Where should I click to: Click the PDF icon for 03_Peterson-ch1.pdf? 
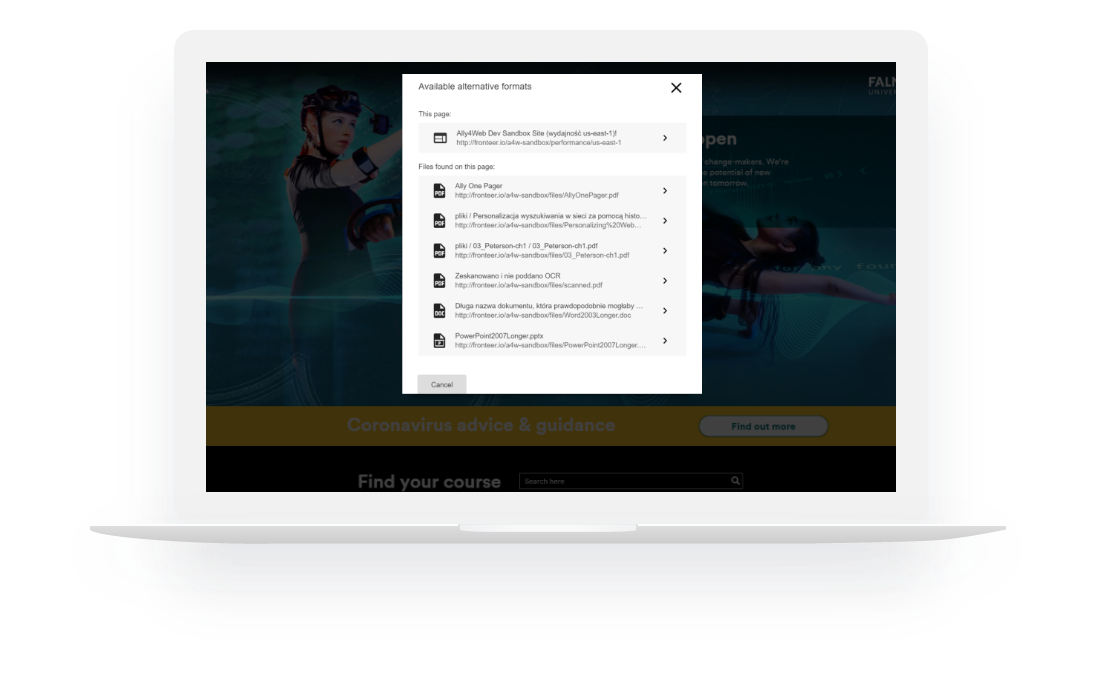tap(440, 251)
